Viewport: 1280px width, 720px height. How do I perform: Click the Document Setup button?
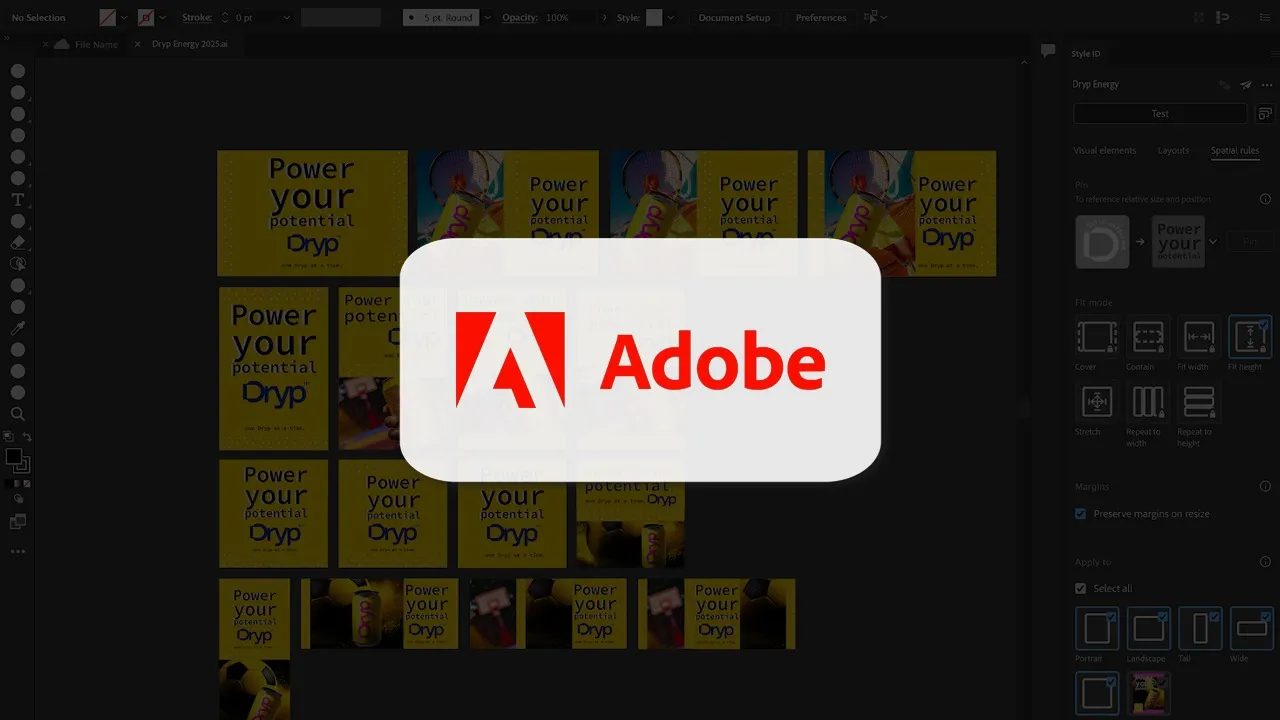734,18
